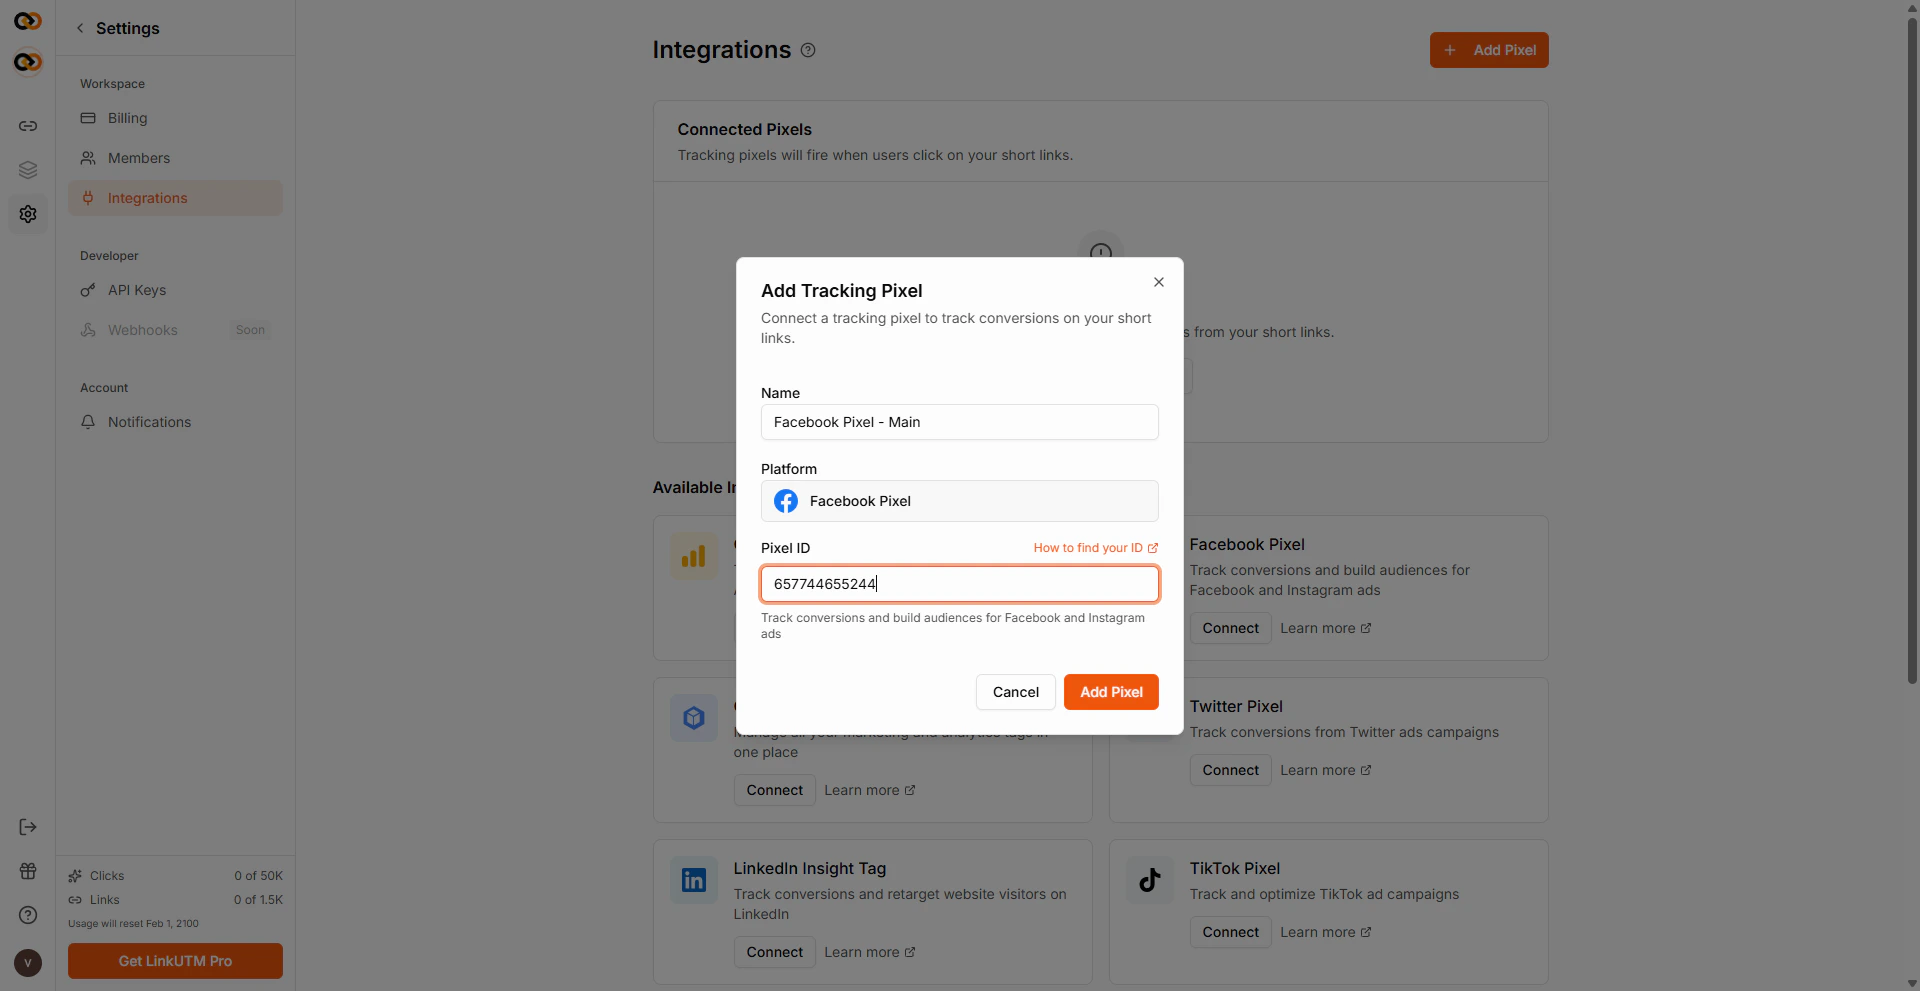
Task: Connect the TikTok Pixel integration
Action: coord(1230,932)
